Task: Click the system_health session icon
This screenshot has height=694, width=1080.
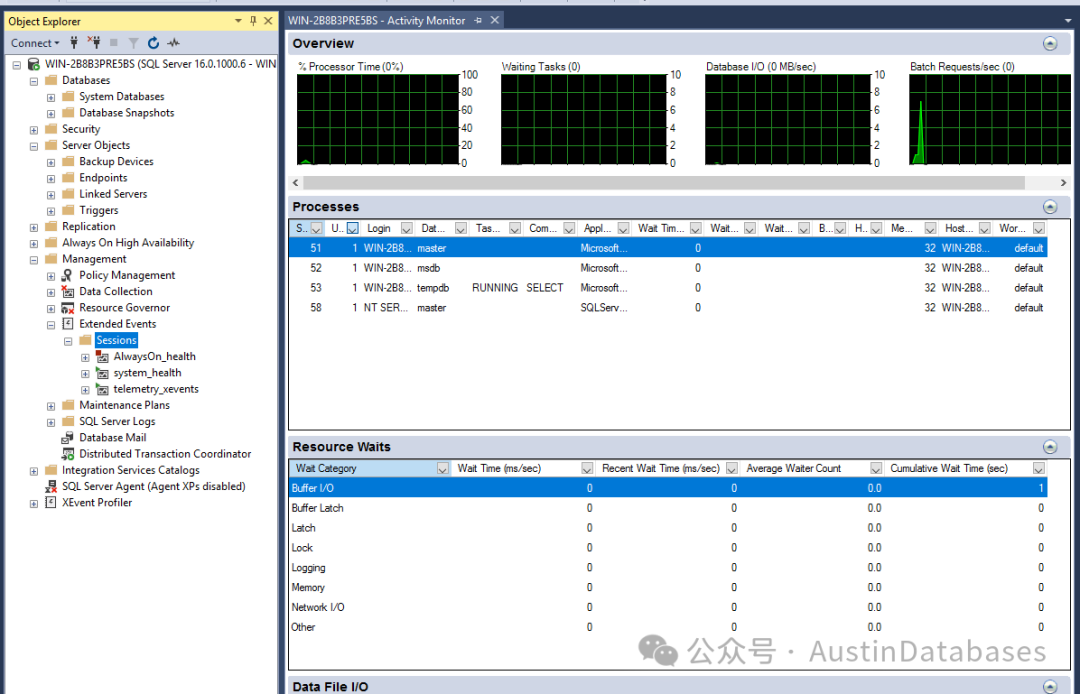Action: (102, 372)
